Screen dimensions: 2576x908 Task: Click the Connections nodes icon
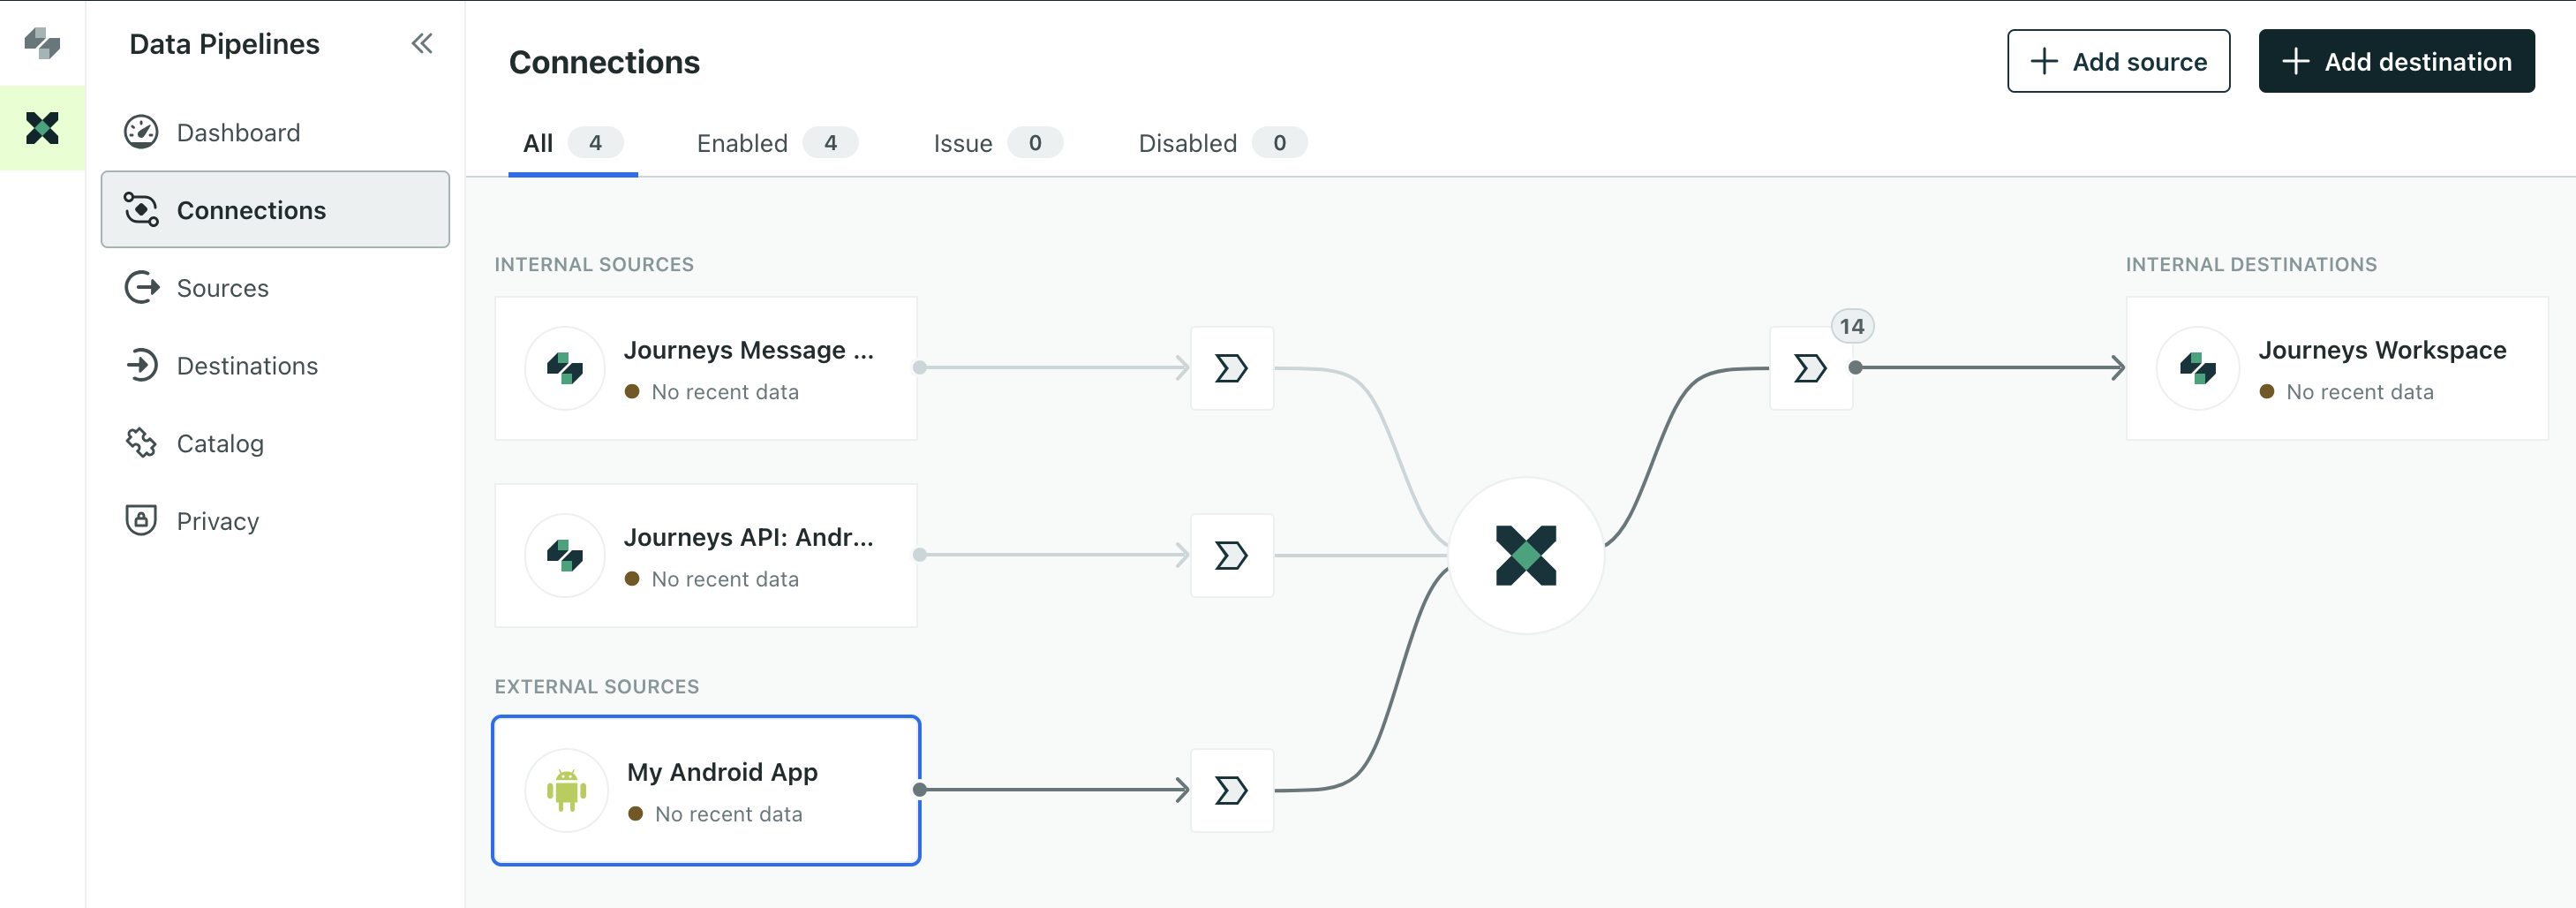coord(141,209)
